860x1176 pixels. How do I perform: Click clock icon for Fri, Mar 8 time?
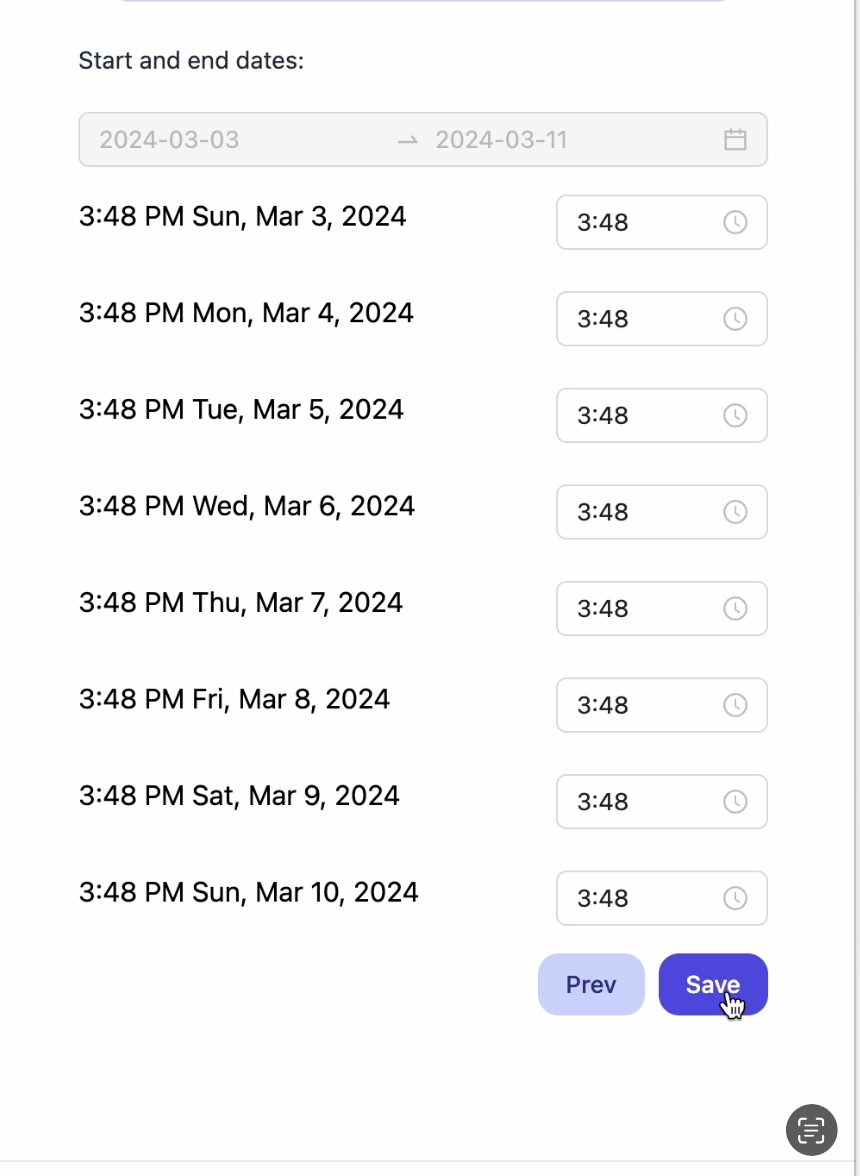(735, 705)
